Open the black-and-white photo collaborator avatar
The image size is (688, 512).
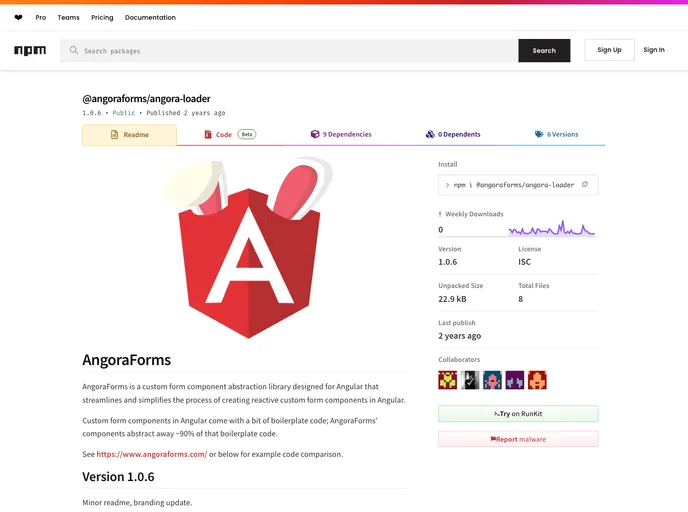tap(470, 380)
